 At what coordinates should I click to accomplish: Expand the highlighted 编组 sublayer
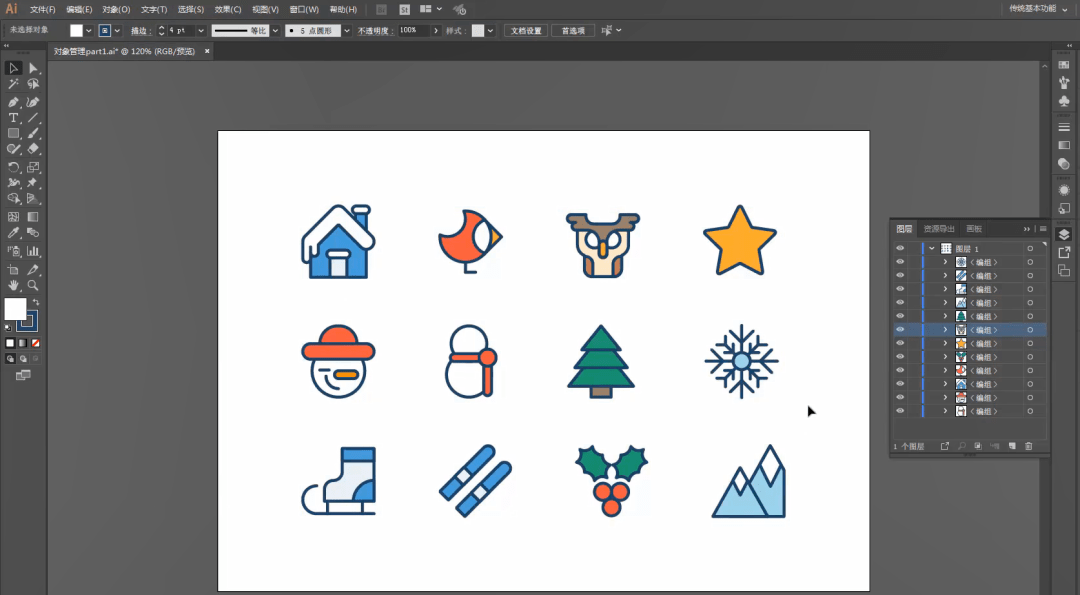pyautogui.click(x=945, y=330)
